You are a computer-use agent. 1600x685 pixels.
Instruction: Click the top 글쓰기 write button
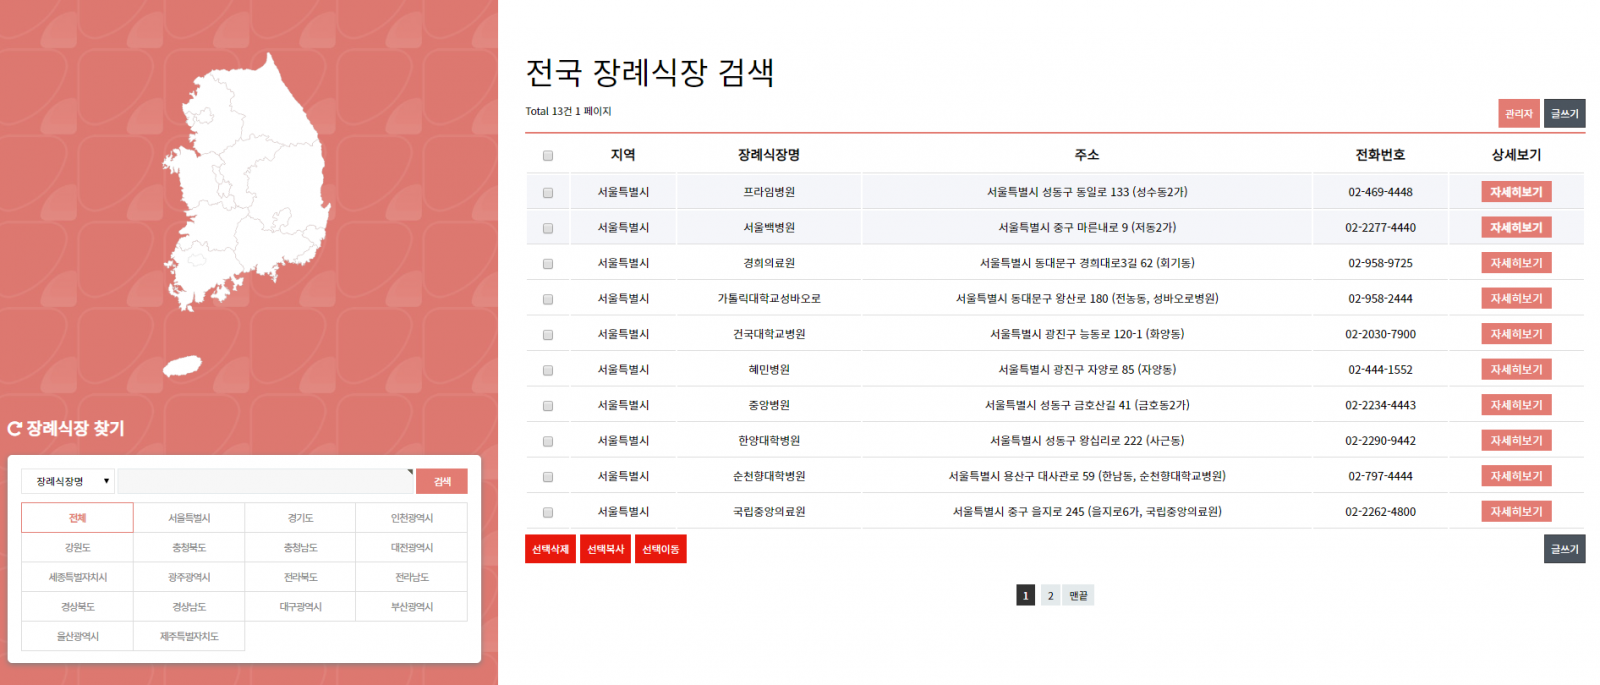[x=1564, y=114]
